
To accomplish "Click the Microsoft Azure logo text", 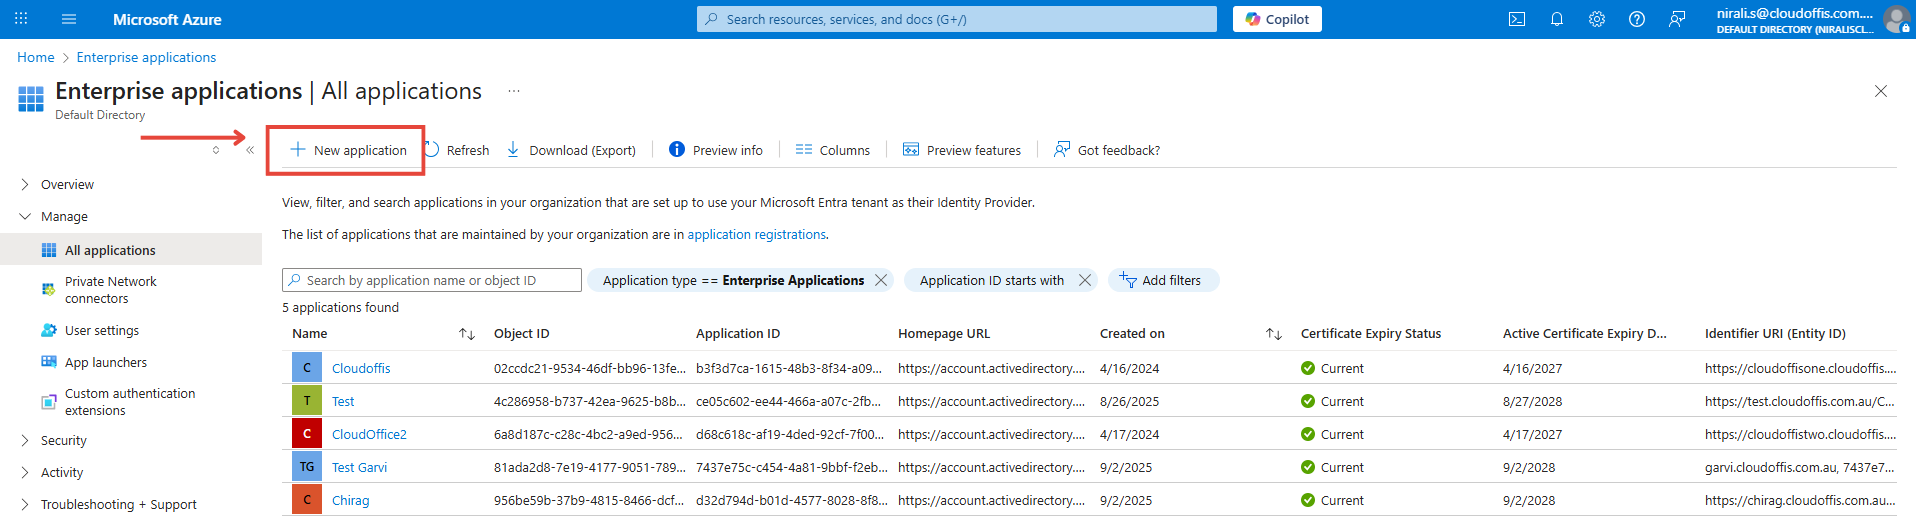I will point(167,19).
